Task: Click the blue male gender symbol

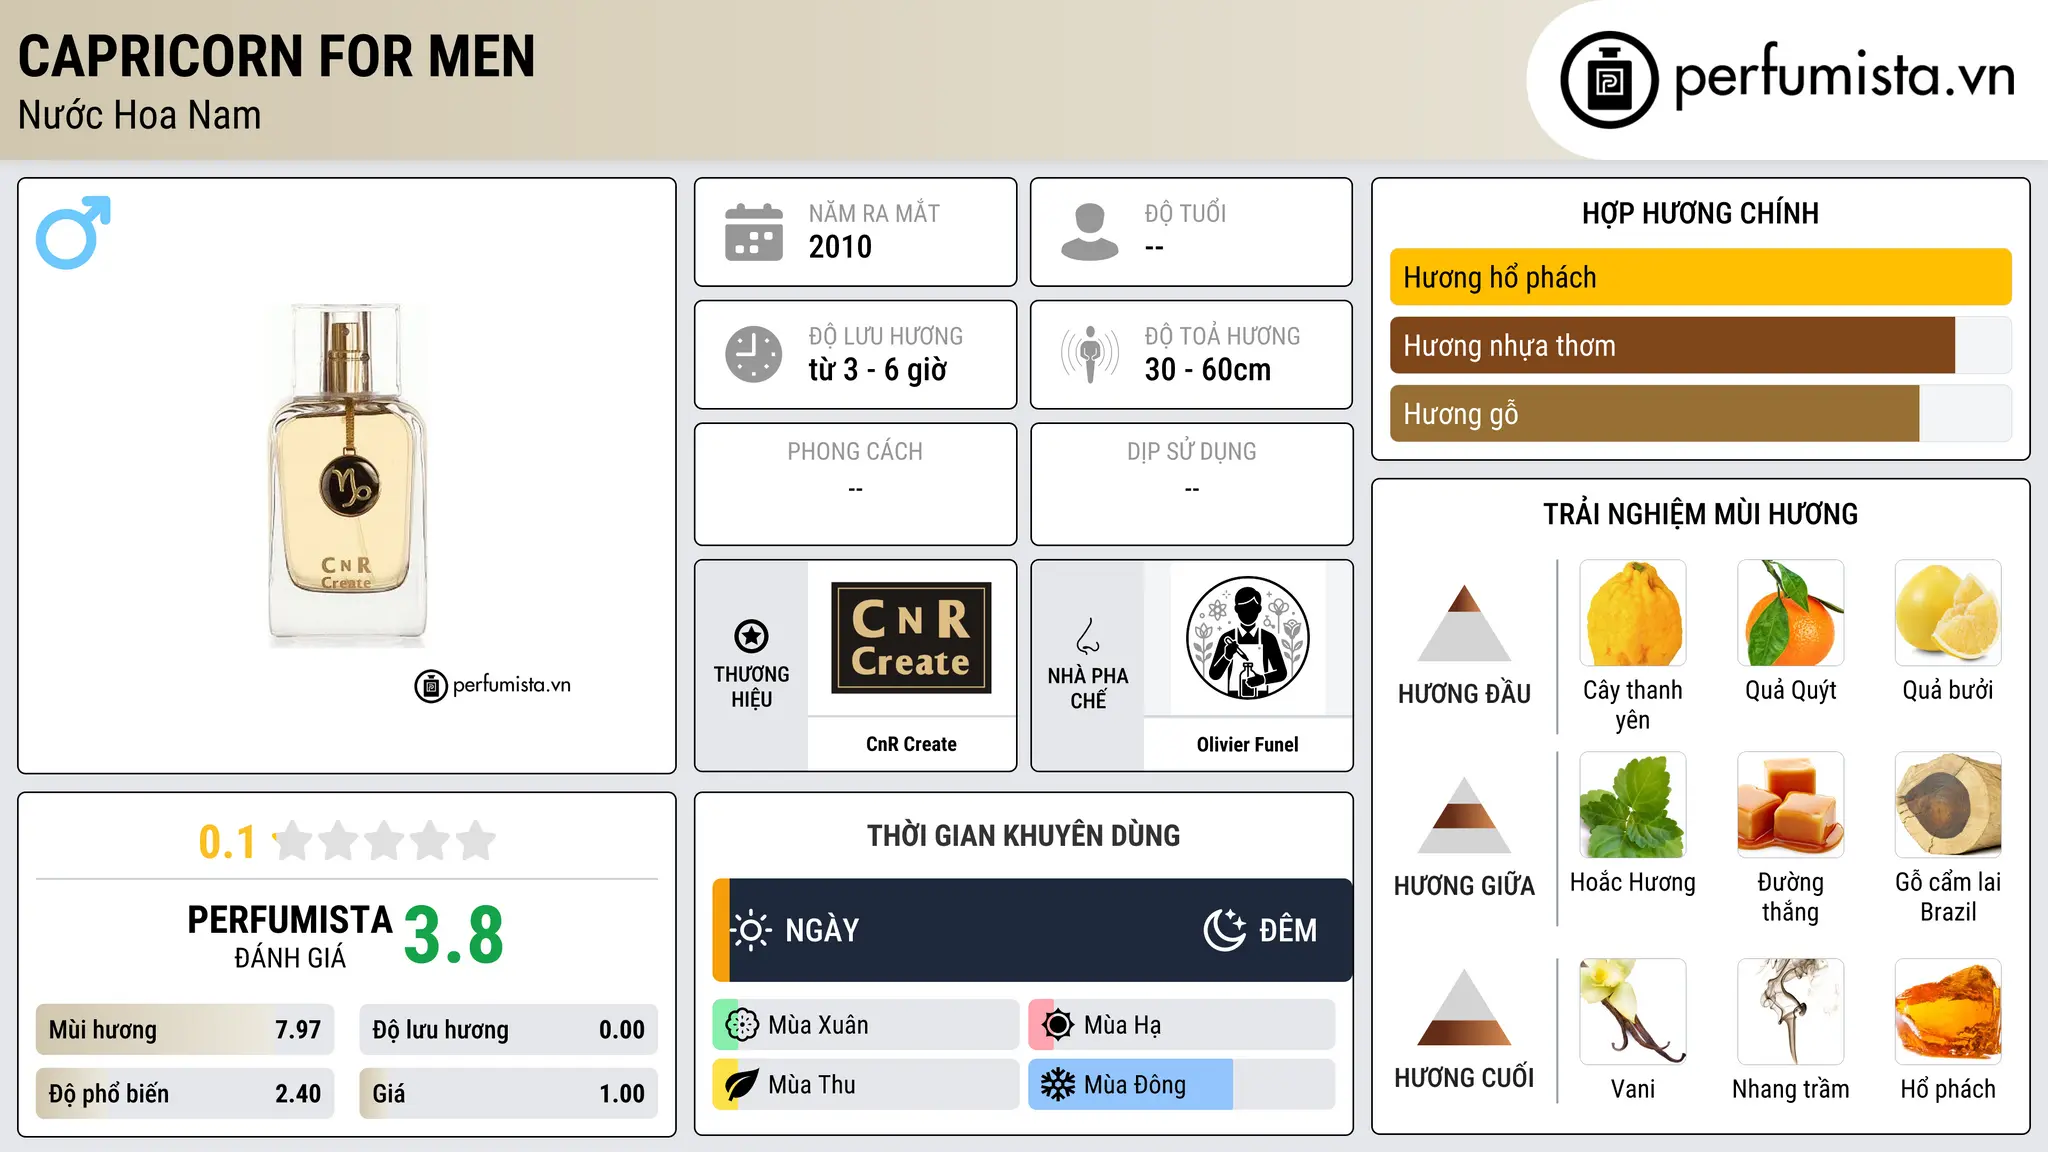Action: pyautogui.click(x=73, y=232)
